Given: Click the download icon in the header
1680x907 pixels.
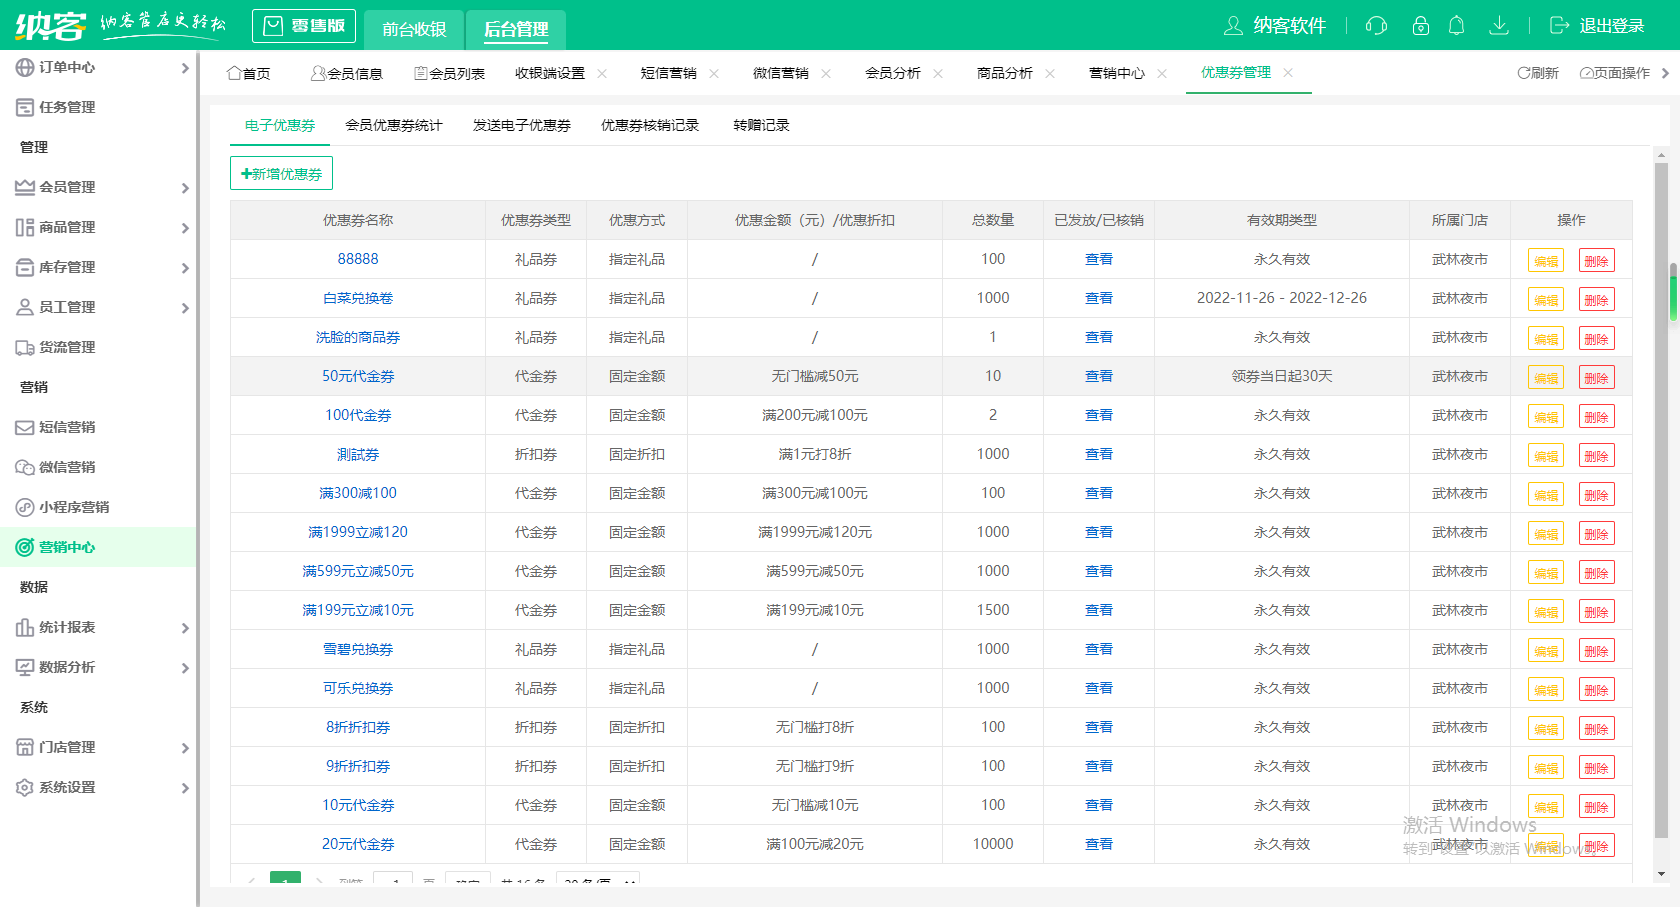Looking at the screenshot, I should [x=1499, y=25].
